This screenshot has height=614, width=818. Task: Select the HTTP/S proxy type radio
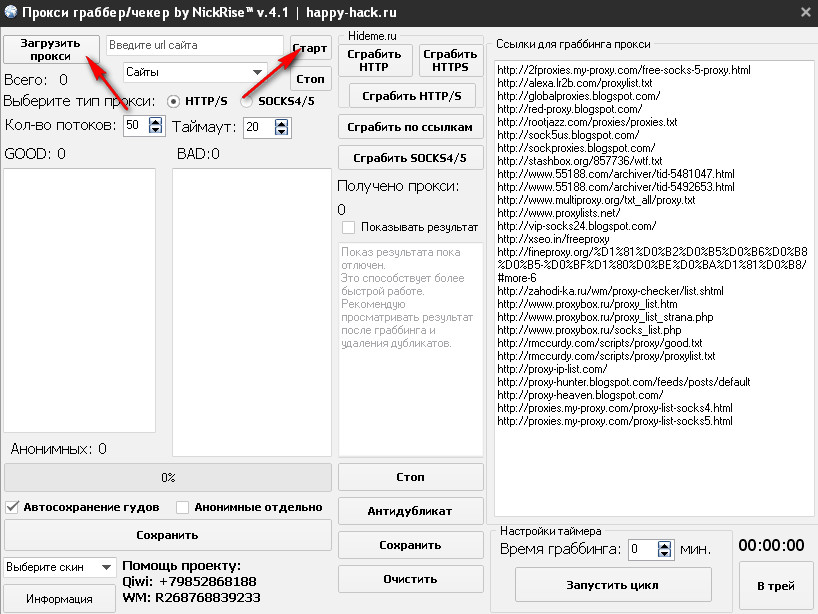pyautogui.click(x=174, y=101)
